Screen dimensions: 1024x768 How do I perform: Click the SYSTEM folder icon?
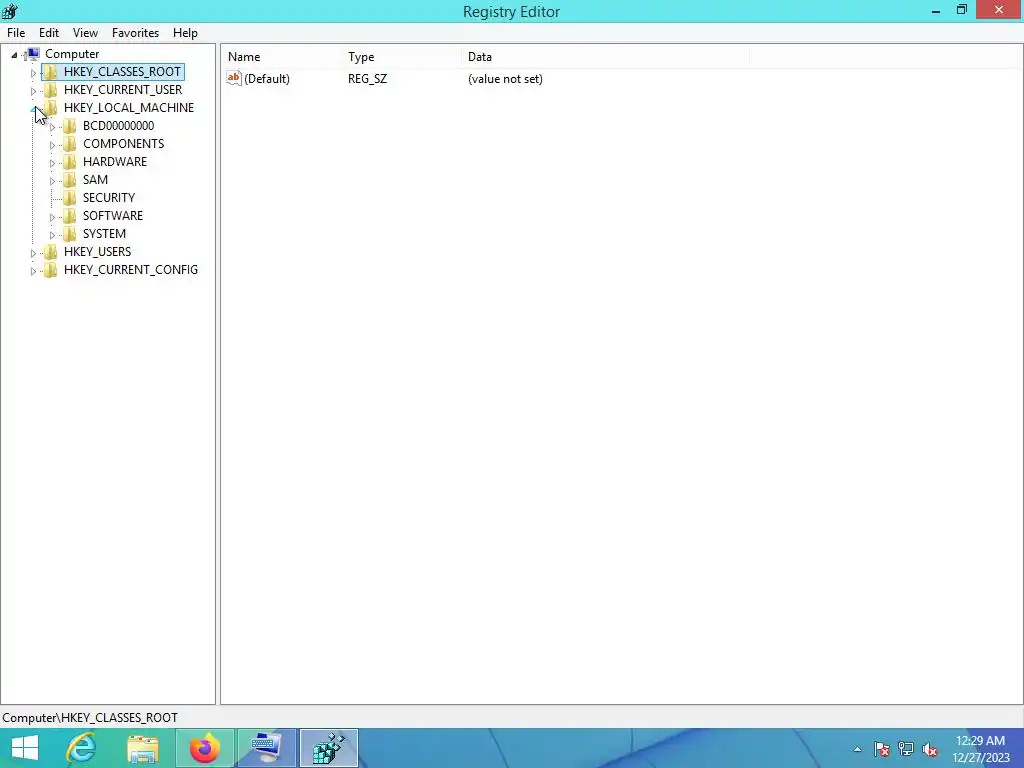[69, 234]
